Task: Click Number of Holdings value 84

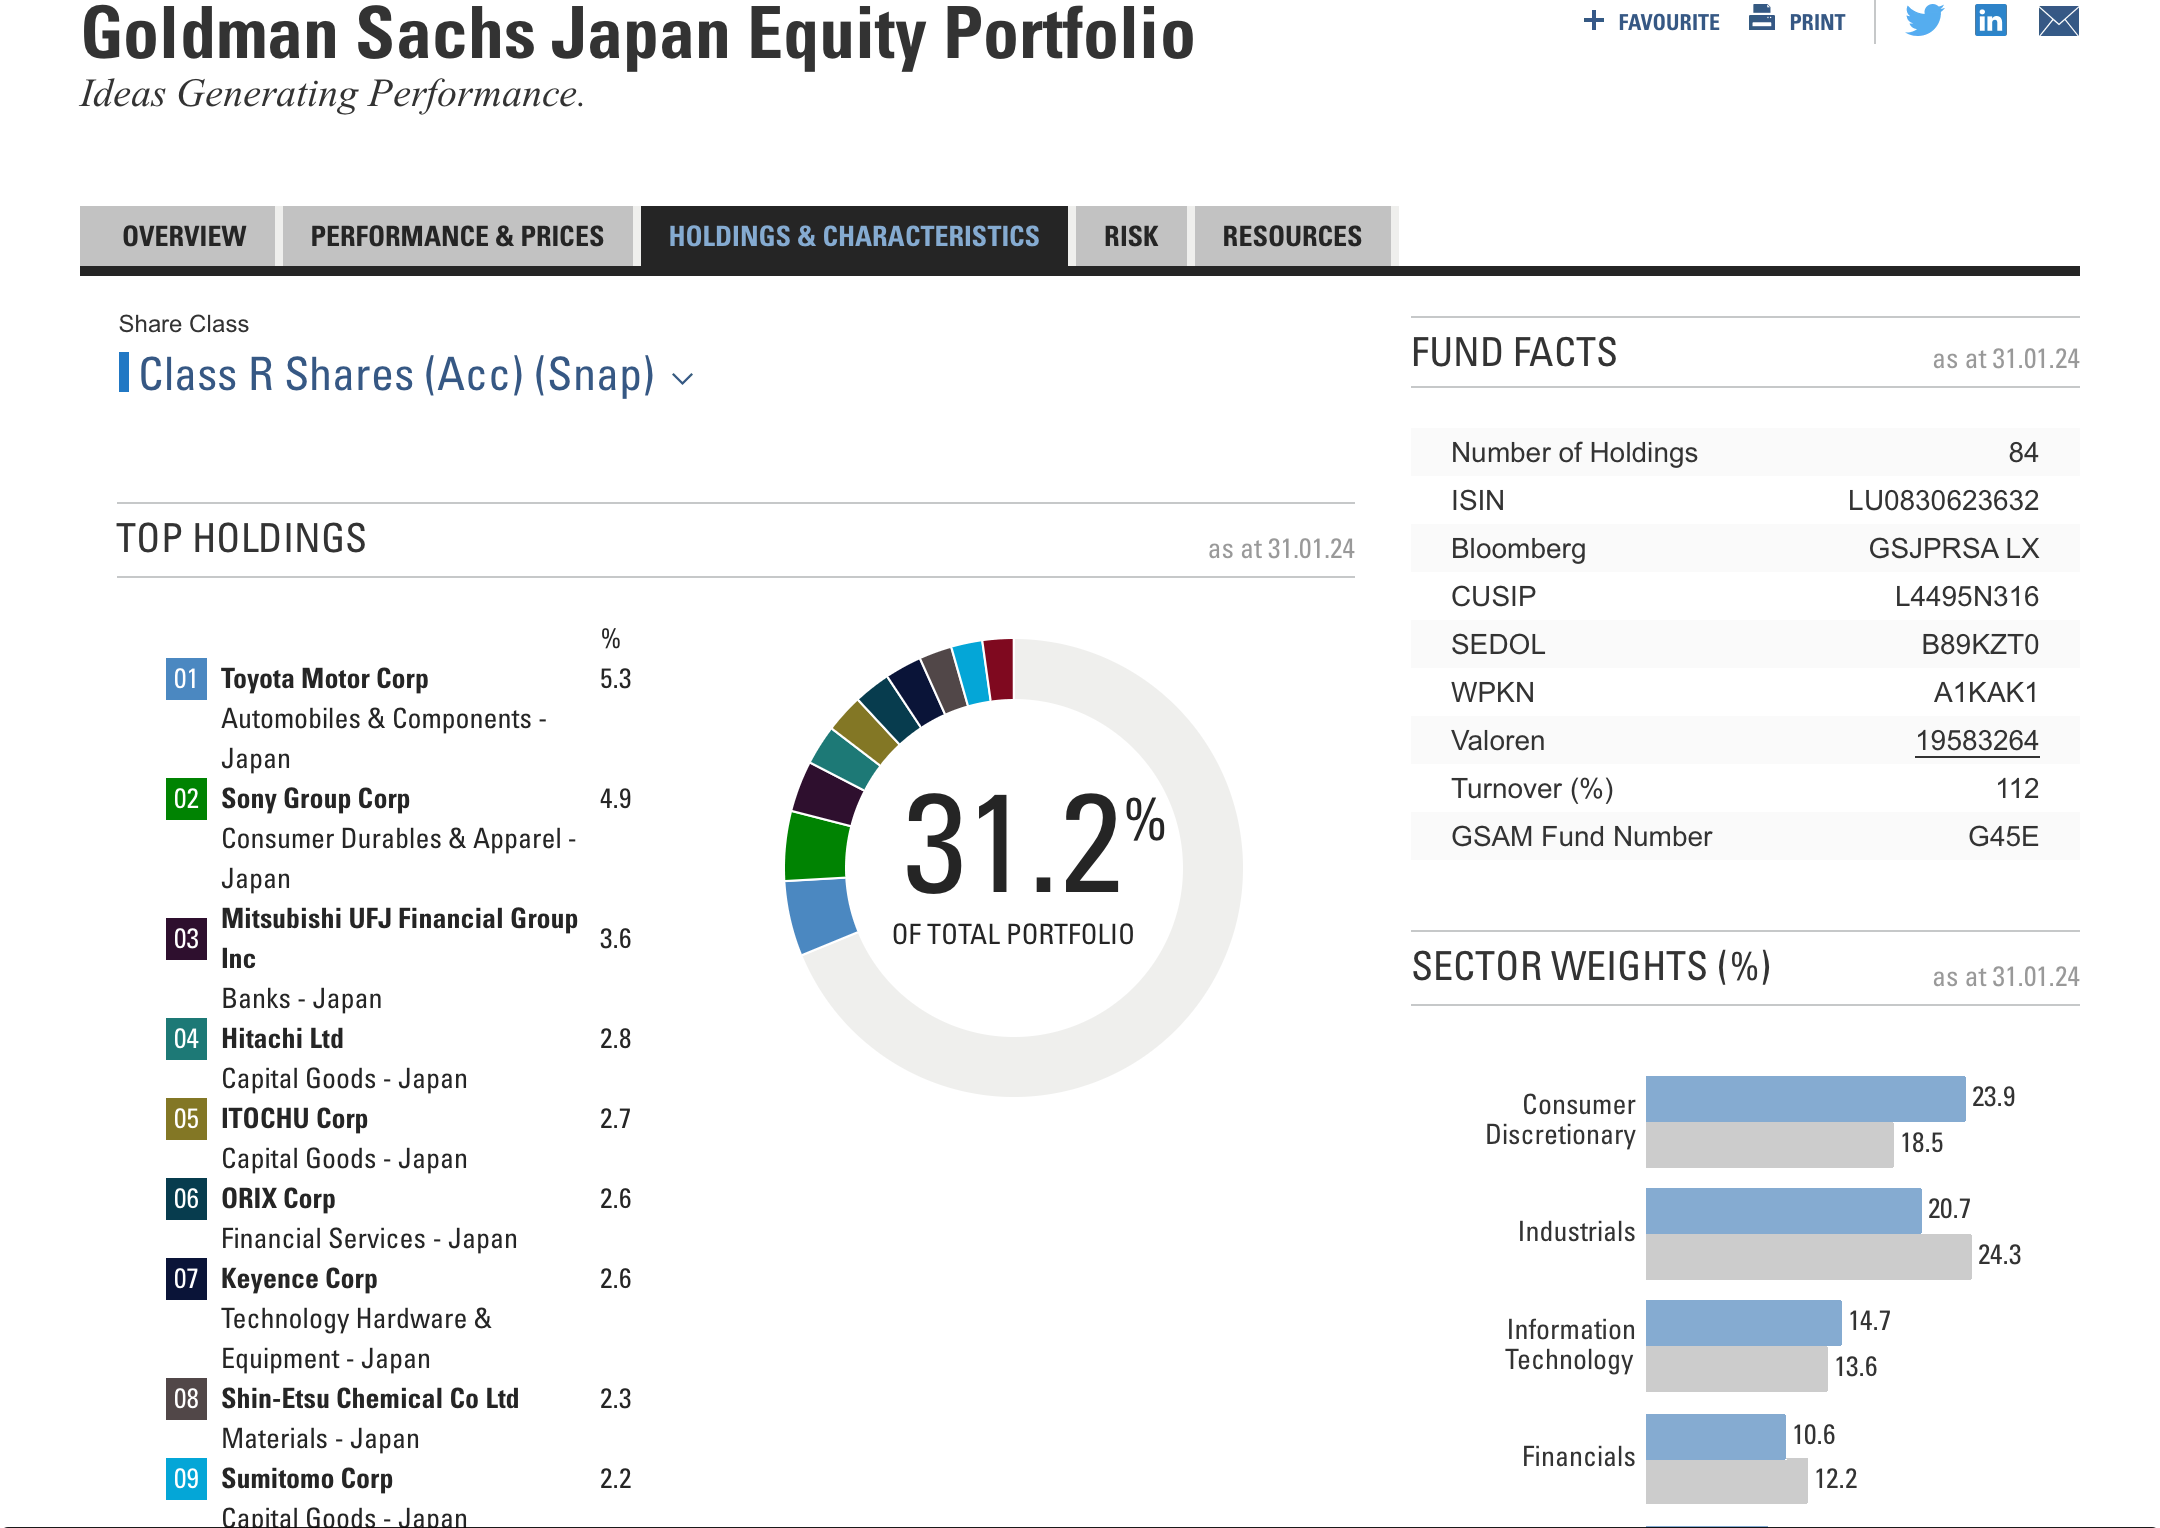Action: tap(2023, 453)
